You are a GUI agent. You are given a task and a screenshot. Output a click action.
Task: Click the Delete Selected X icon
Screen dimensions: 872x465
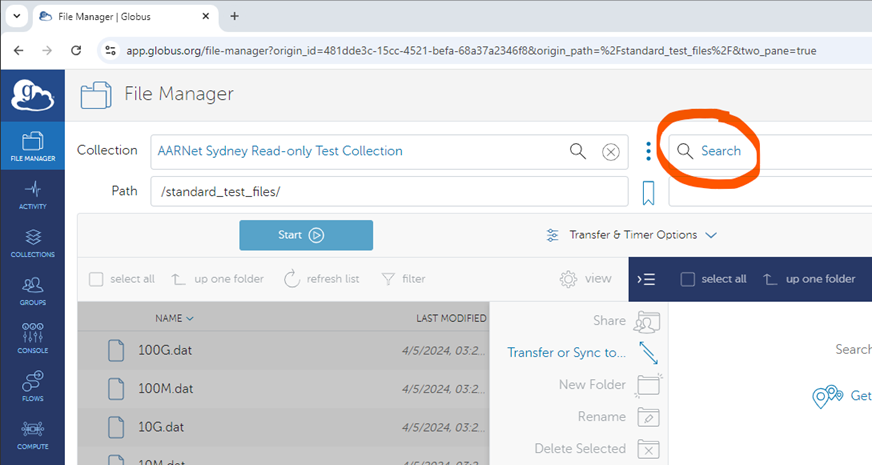pos(648,449)
